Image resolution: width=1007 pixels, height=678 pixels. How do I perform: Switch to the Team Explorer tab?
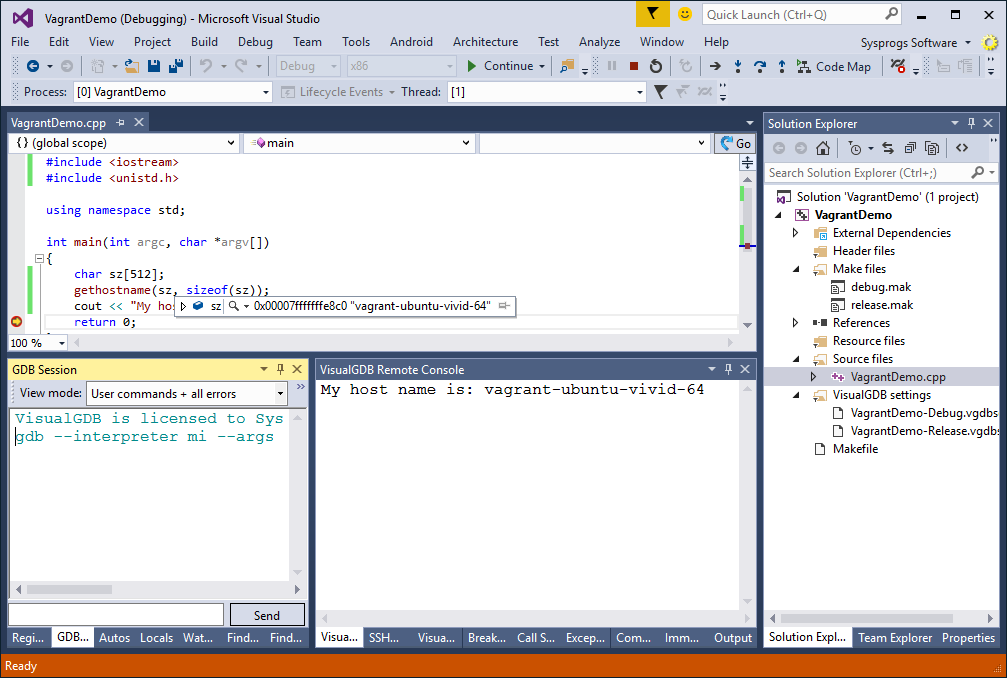tap(895, 638)
